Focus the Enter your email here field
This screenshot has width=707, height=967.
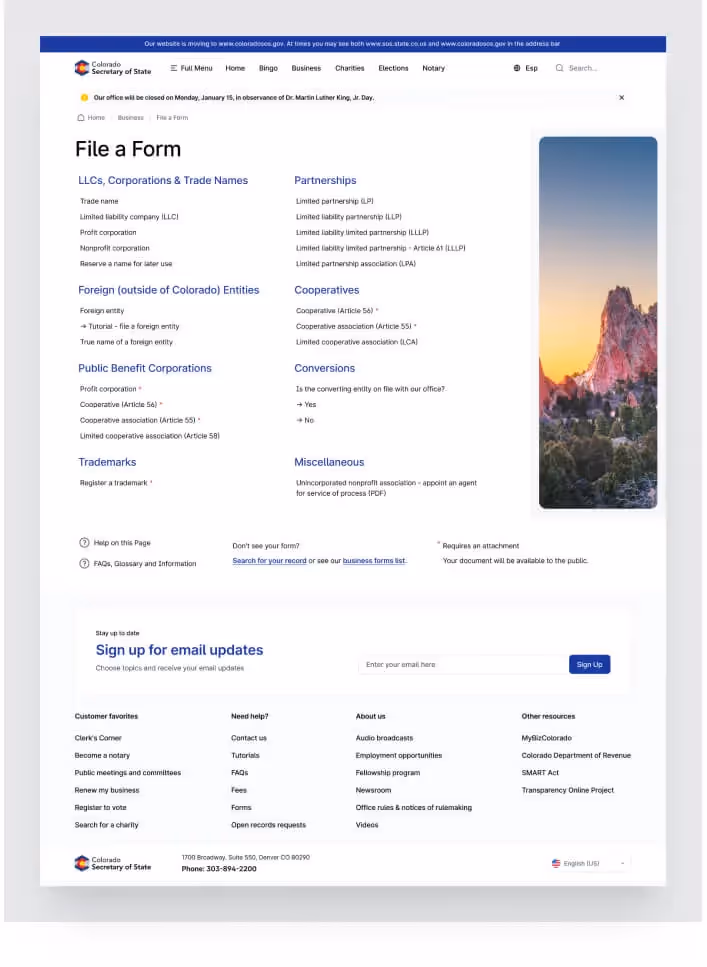point(463,665)
